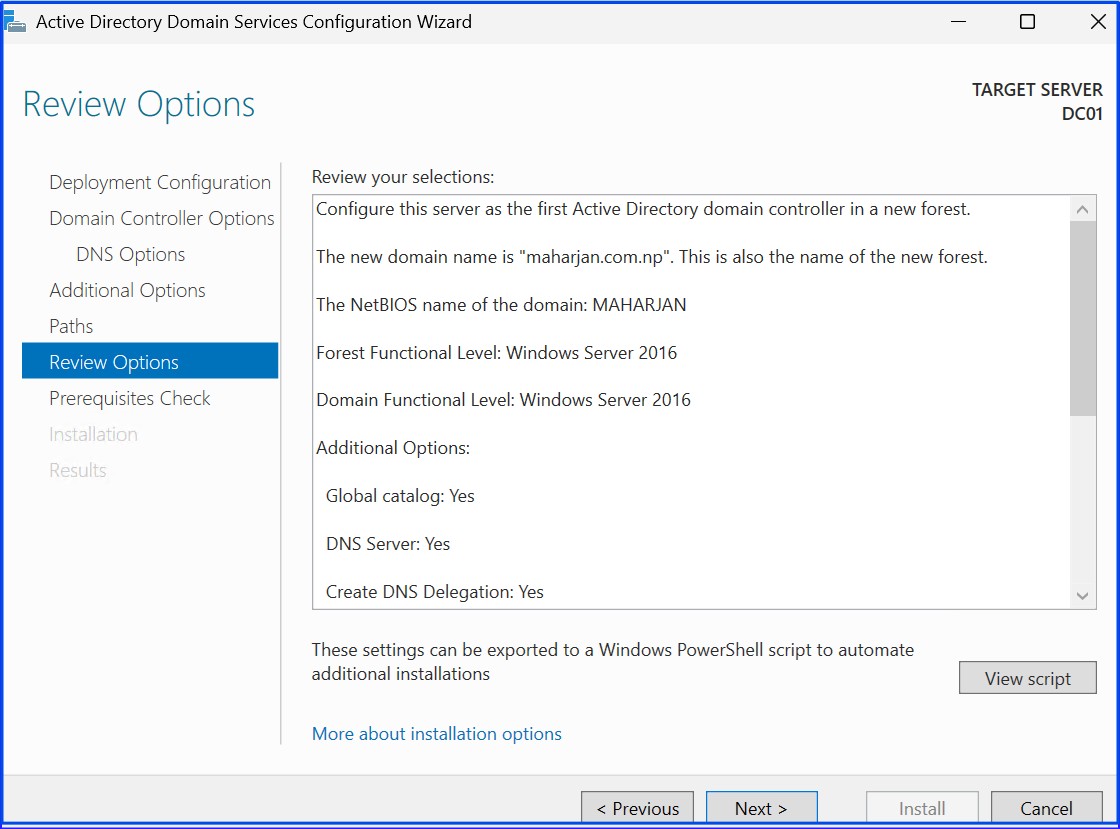Go to the Additional Options step

point(127,290)
